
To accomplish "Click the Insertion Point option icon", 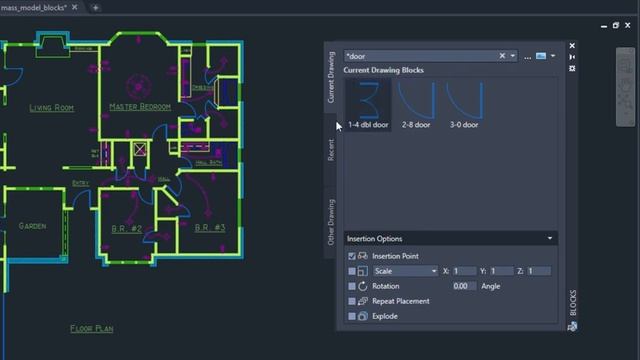I will 362,256.
